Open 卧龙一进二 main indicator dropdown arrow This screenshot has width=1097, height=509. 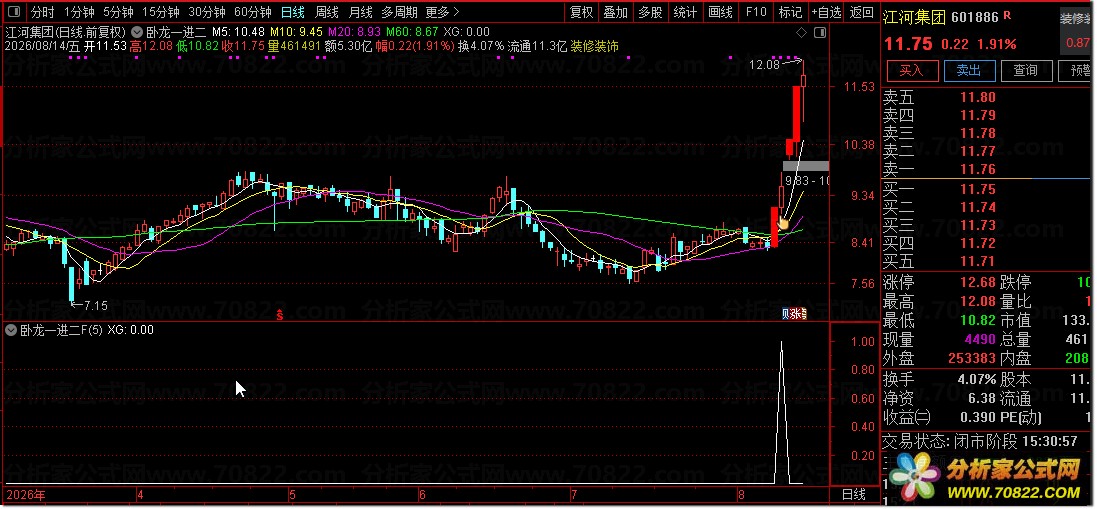coord(139,31)
